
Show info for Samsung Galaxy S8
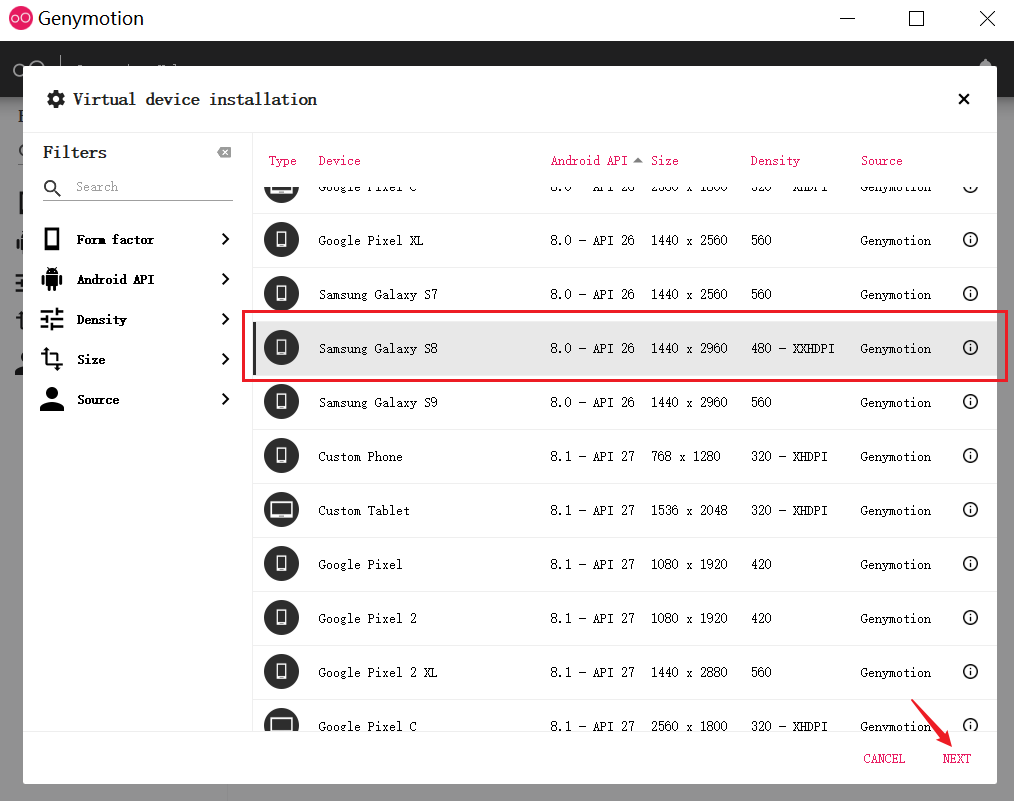pos(970,348)
